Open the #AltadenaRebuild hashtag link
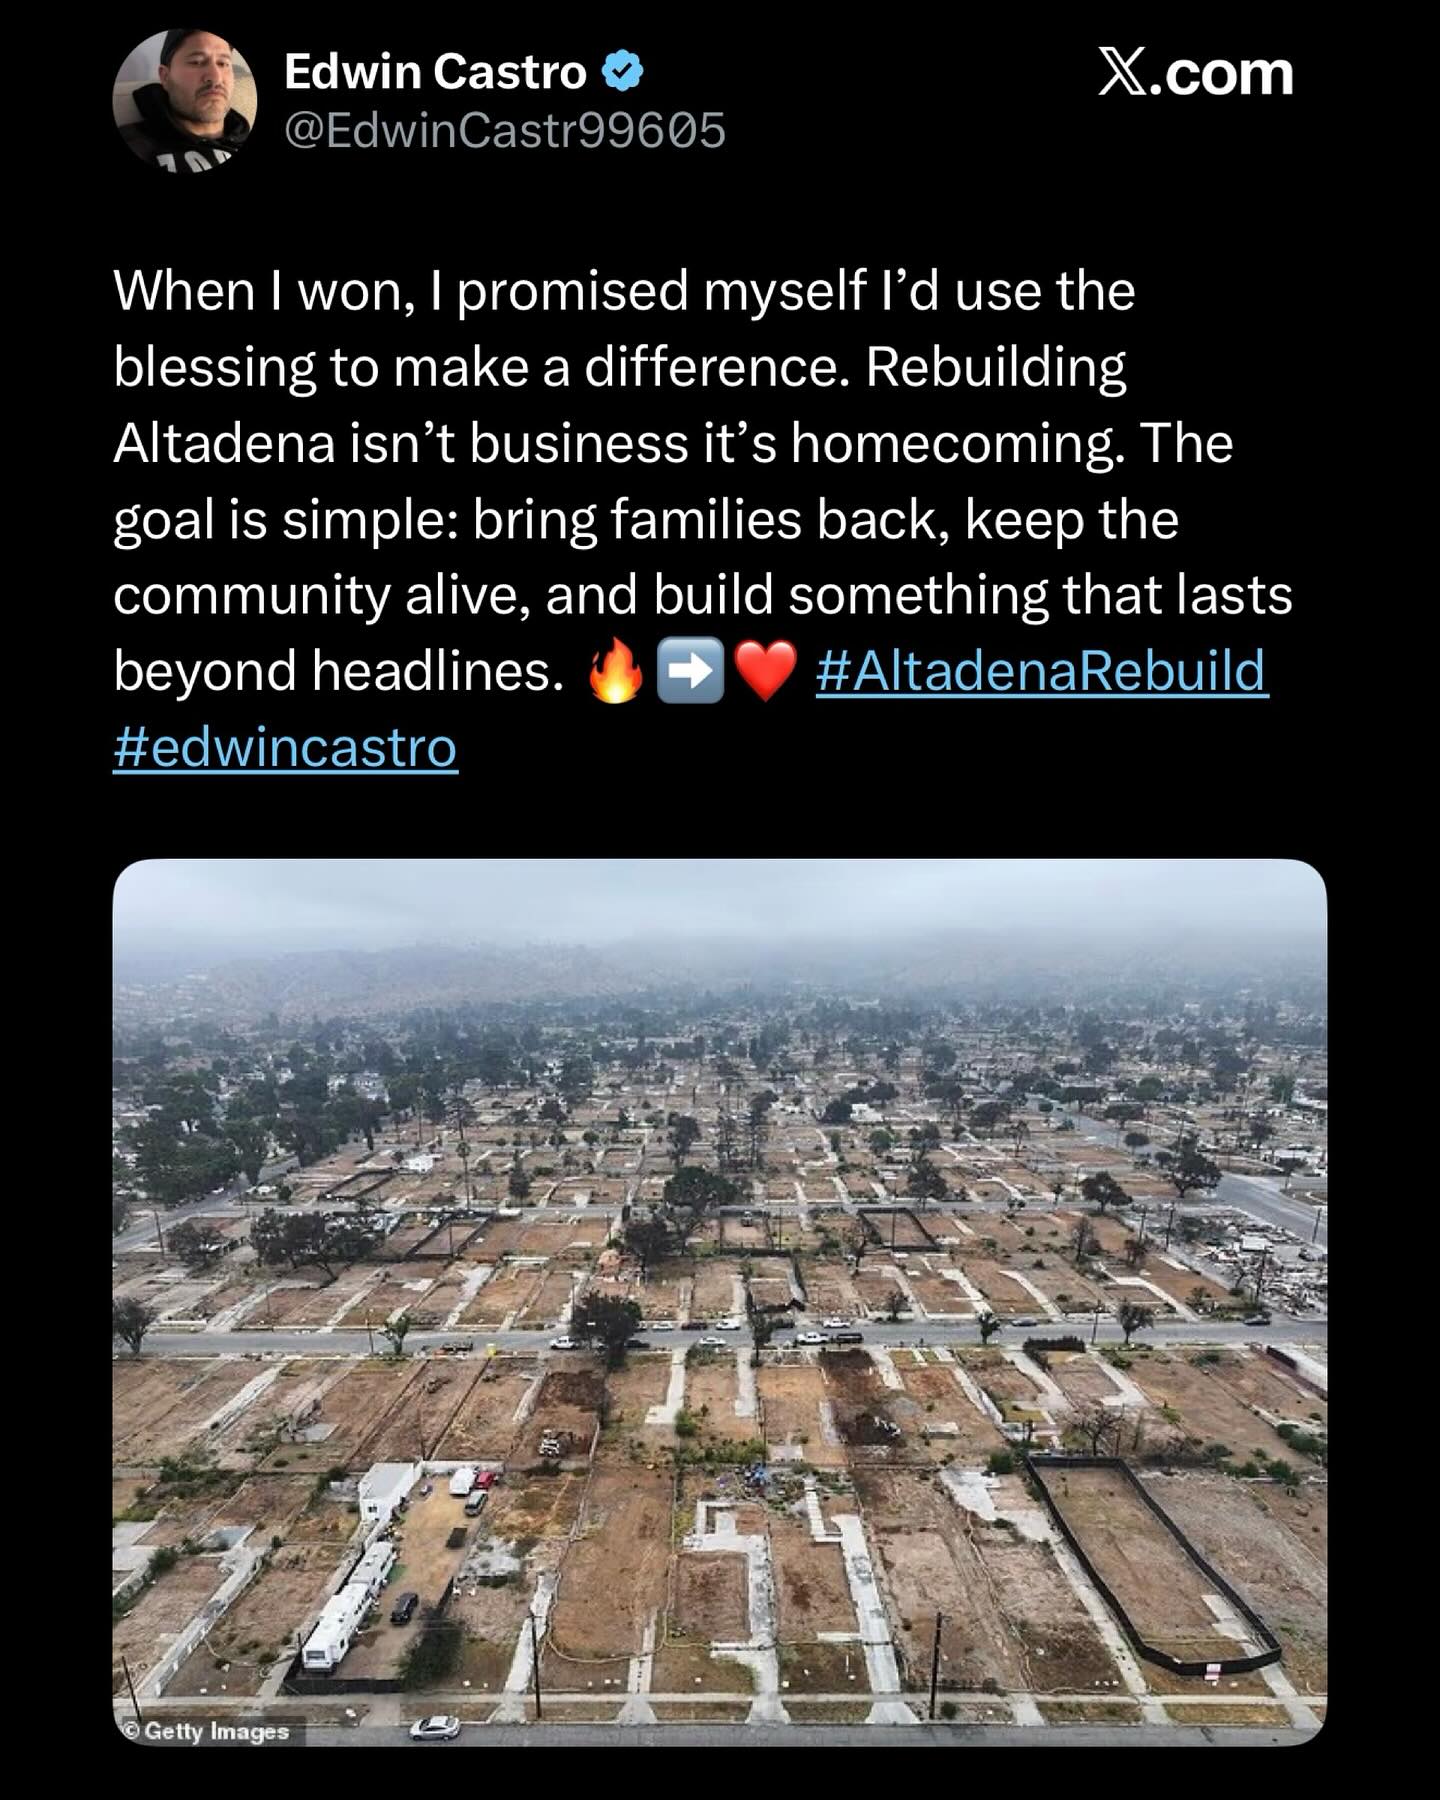This screenshot has height=1800, width=1440. click(x=1042, y=671)
